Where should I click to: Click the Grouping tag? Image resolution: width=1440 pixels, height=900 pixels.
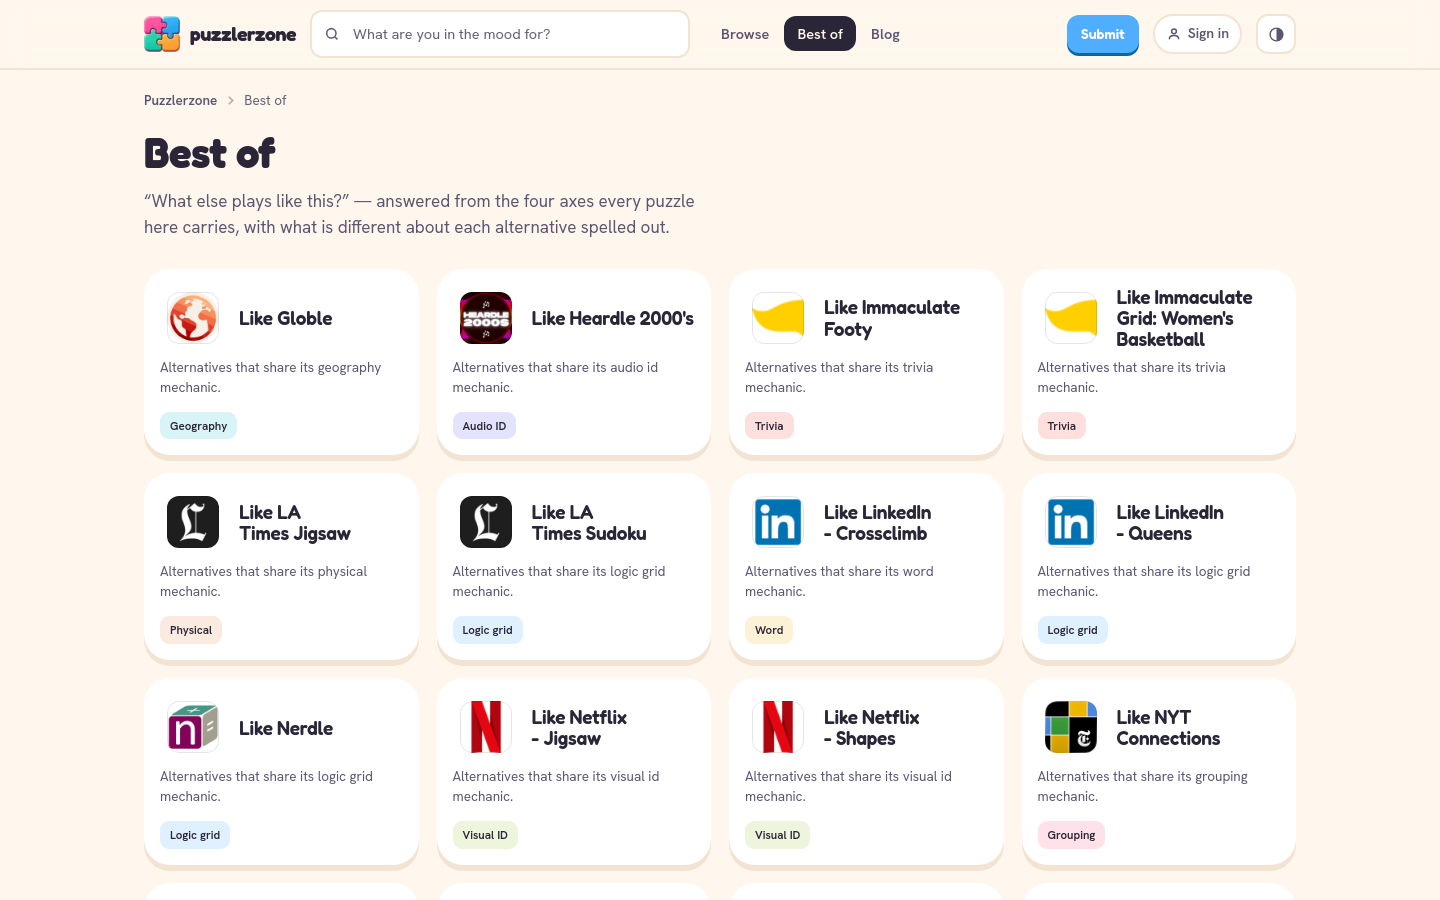pos(1071,835)
